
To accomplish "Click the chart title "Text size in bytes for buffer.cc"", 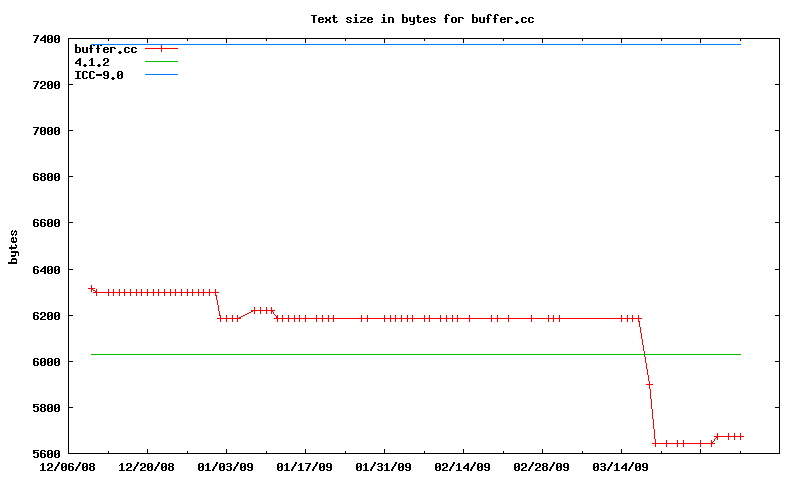I will (x=415, y=19).
